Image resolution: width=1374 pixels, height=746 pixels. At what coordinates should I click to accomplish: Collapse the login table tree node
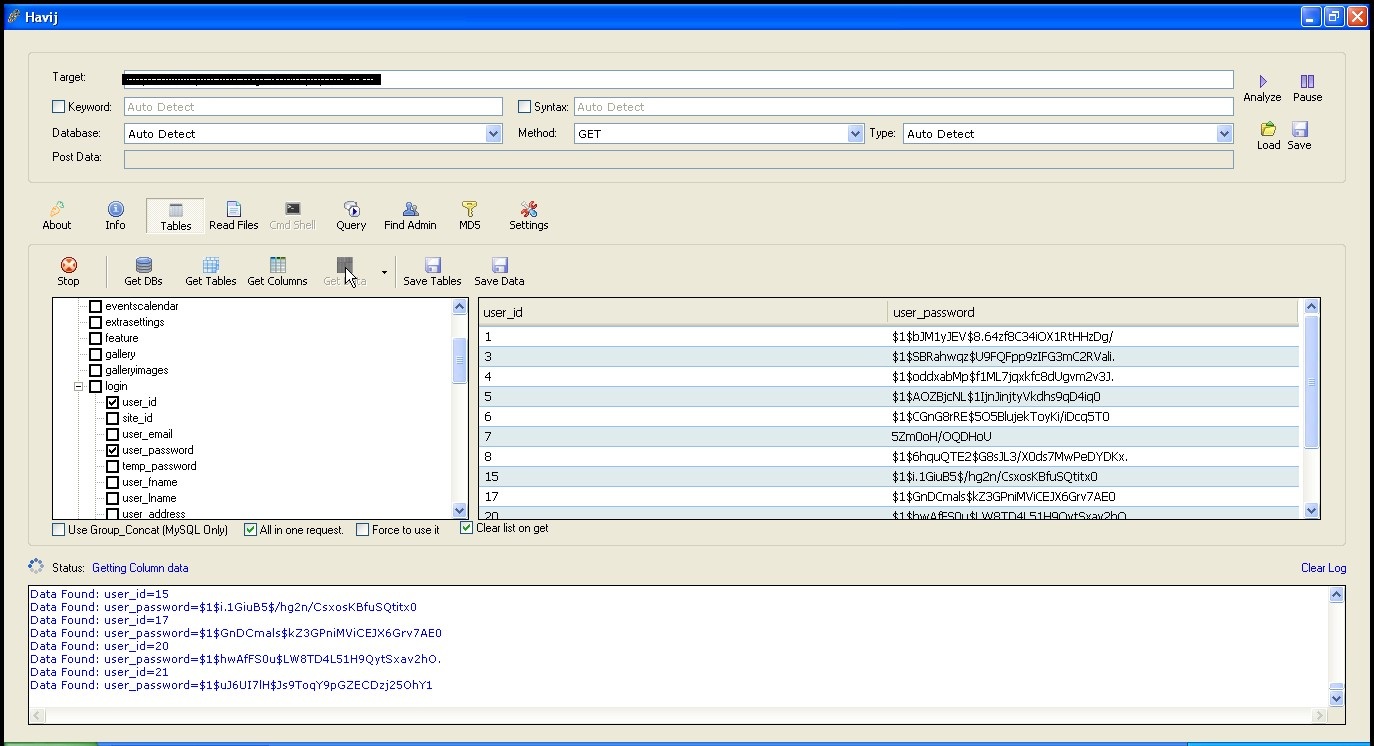(x=78, y=386)
